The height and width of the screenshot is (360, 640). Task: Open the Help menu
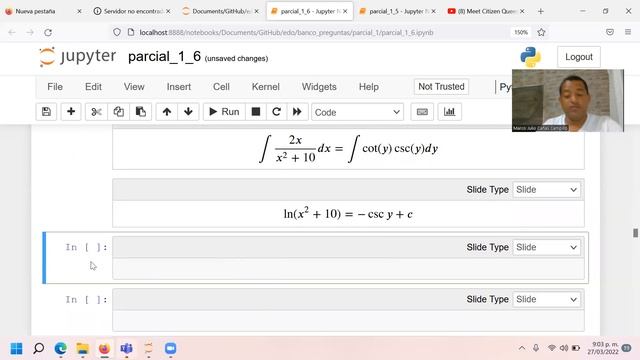[x=369, y=87]
